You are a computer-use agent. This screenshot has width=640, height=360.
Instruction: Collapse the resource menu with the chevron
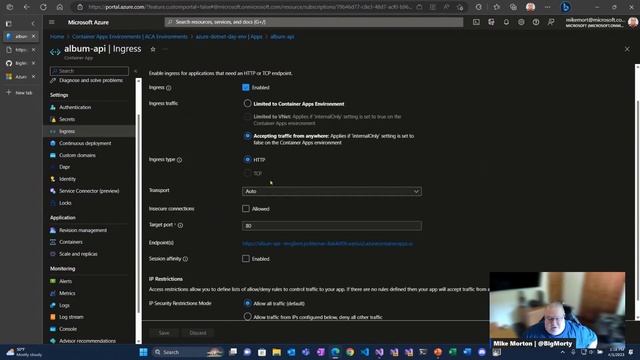[136, 71]
